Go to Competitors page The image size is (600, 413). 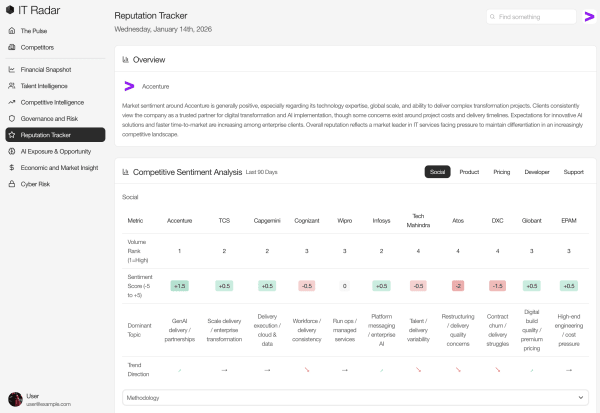point(55,47)
